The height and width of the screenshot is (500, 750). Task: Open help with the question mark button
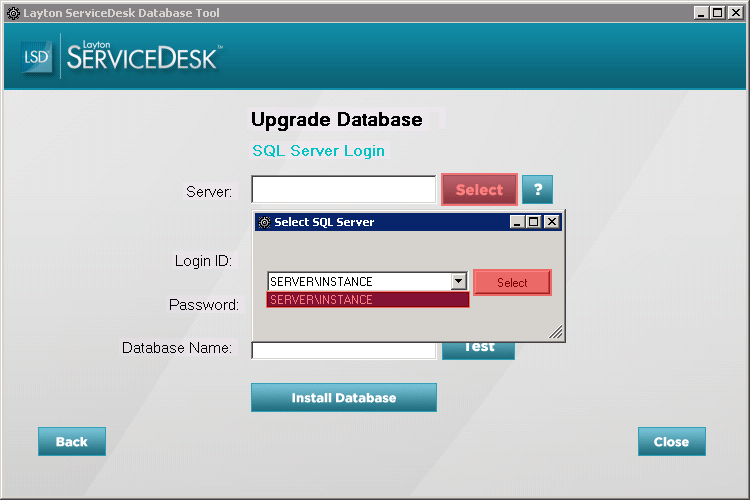coord(537,189)
